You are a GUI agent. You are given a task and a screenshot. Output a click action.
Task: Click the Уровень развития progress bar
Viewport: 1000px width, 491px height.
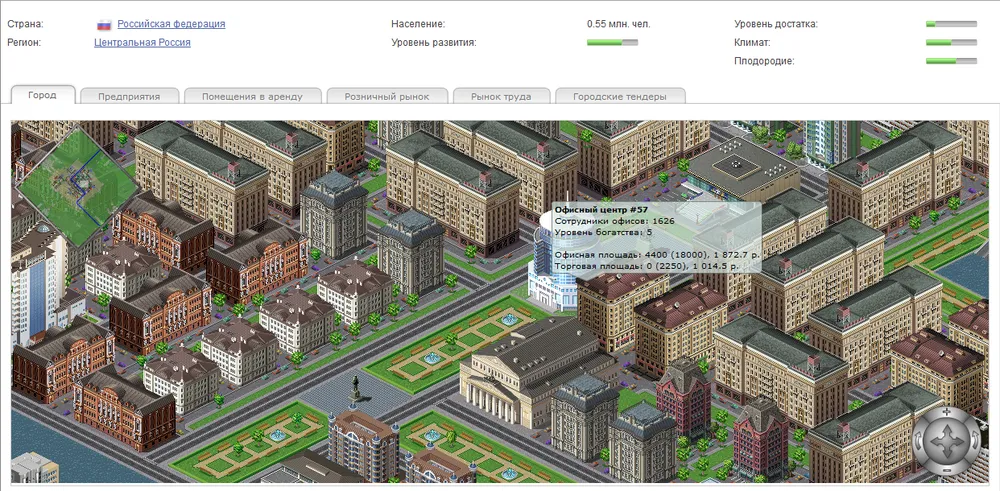click(612, 43)
